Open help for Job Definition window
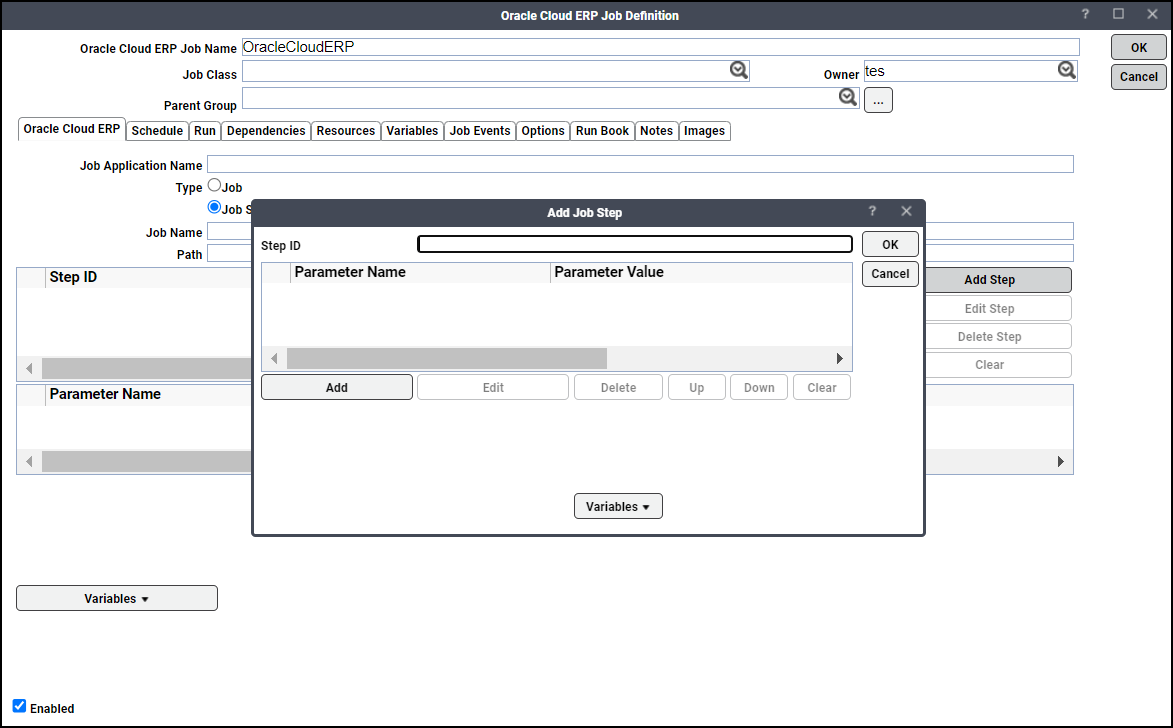The height and width of the screenshot is (728, 1173). click(x=1085, y=14)
